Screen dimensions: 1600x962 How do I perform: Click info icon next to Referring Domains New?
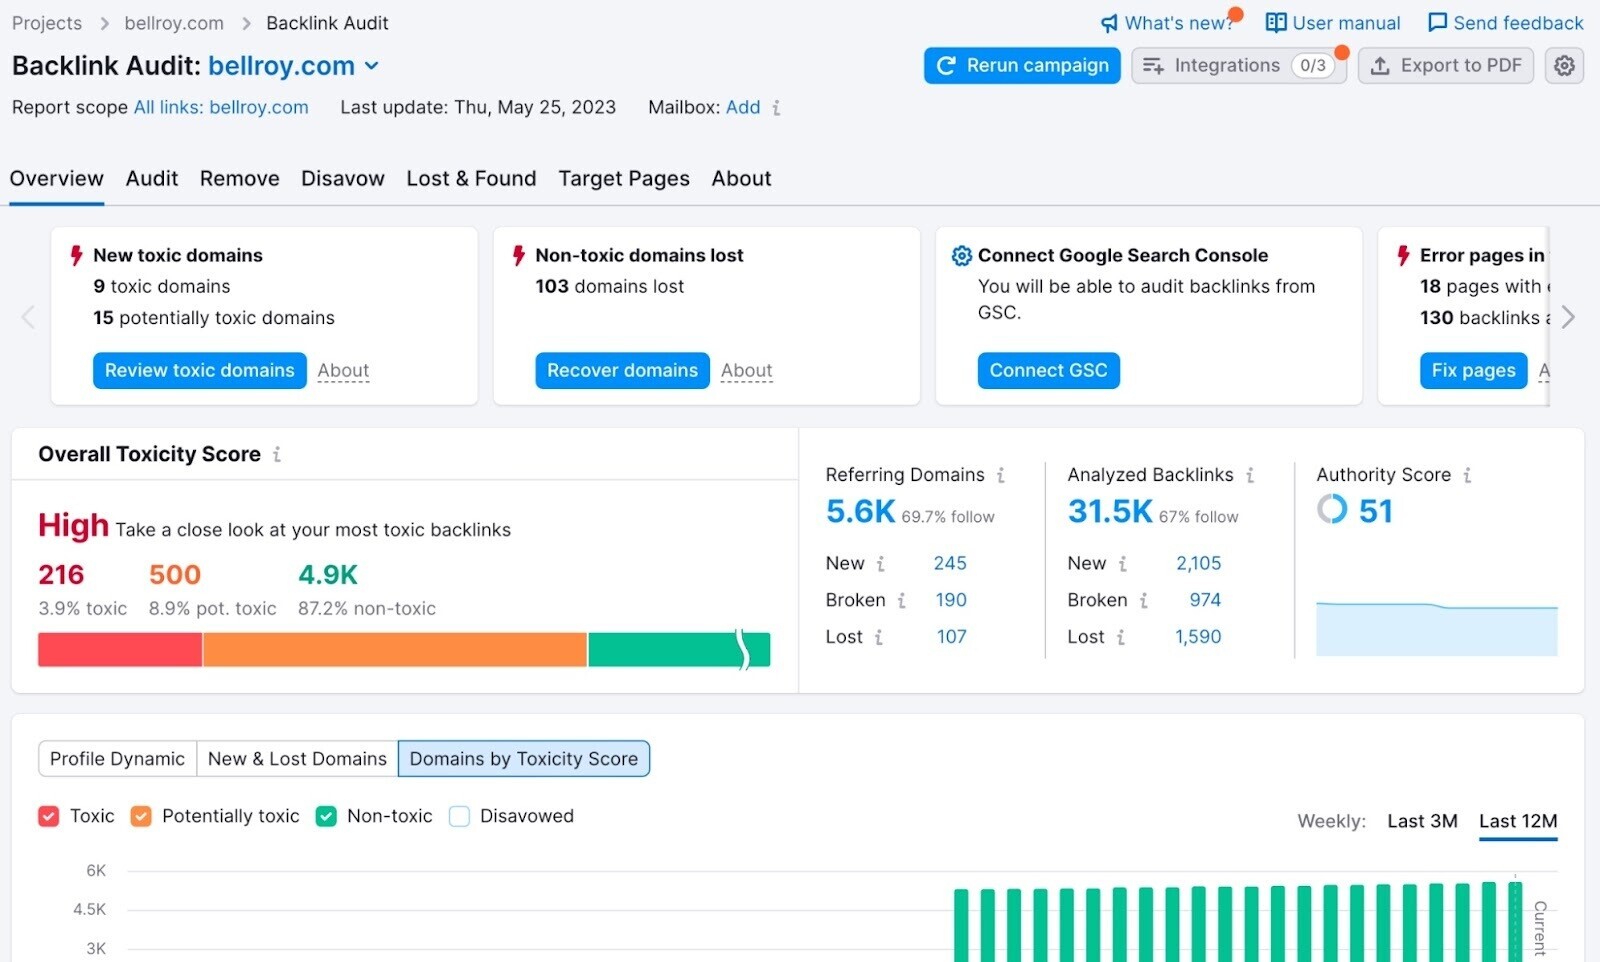(x=881, y=564)
